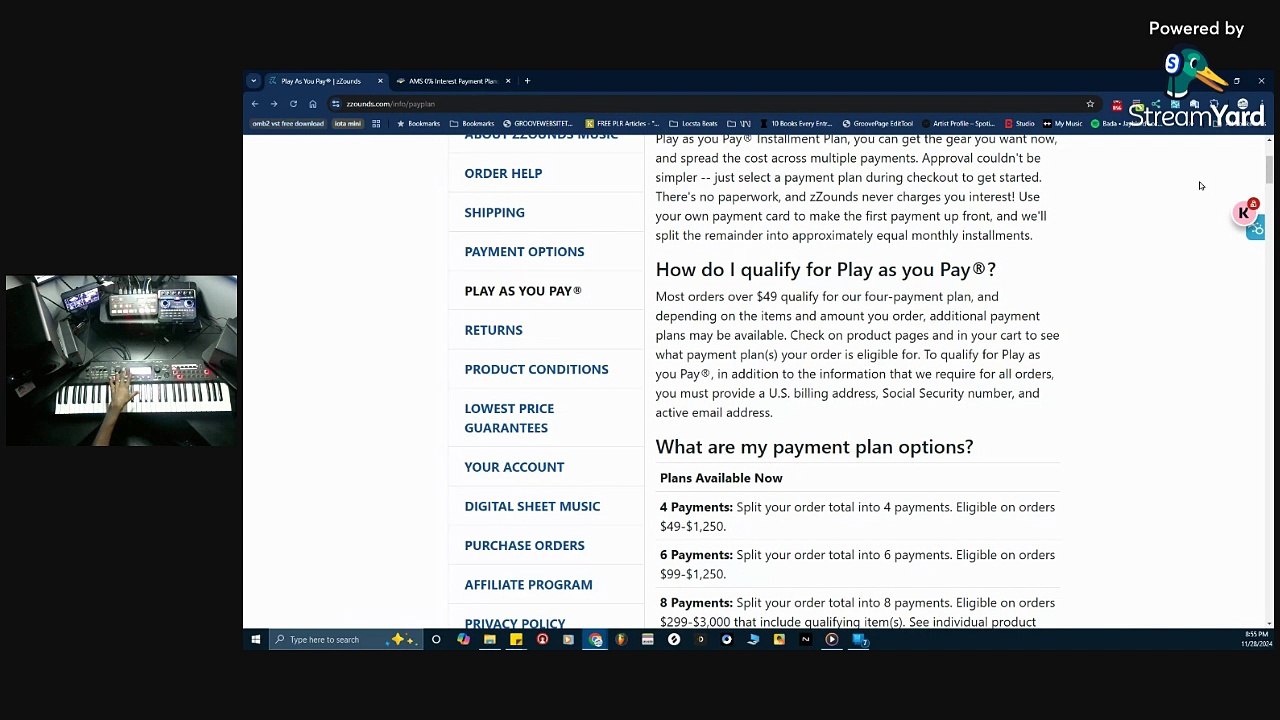
Task: Open a new browser tab
Action: [528, 81]
